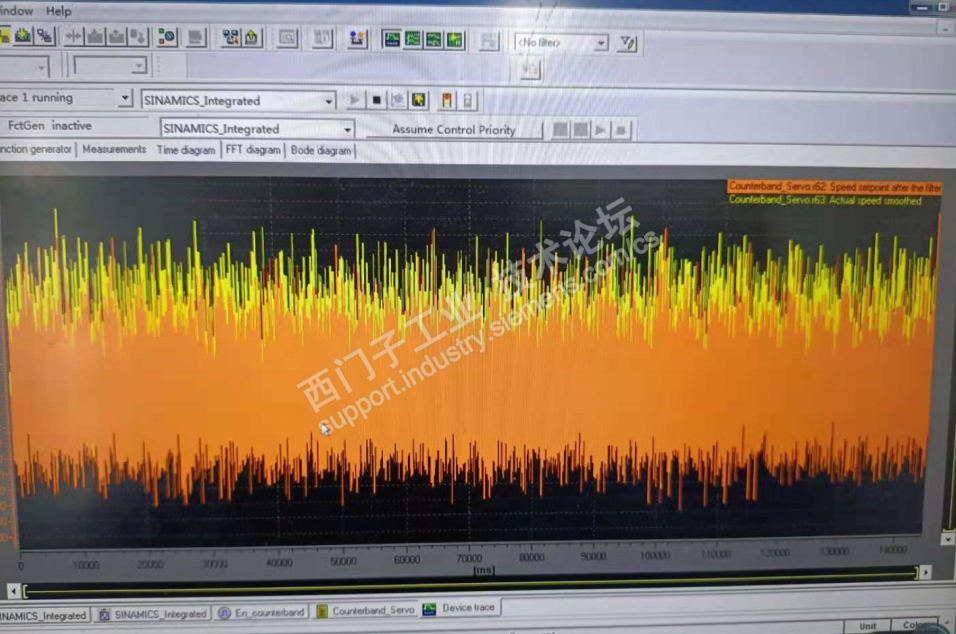Open the second empty combo box in the second toolbar row

pos(110,66)
